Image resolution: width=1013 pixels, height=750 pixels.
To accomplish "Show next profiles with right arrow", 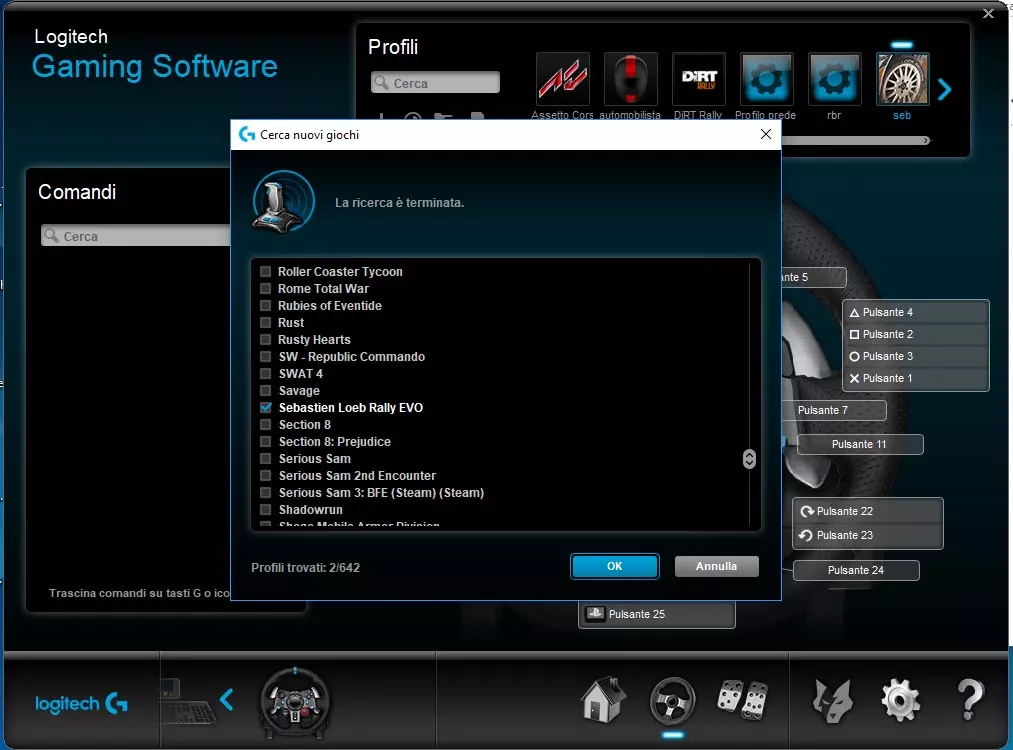I will click(x=945, y=89).
